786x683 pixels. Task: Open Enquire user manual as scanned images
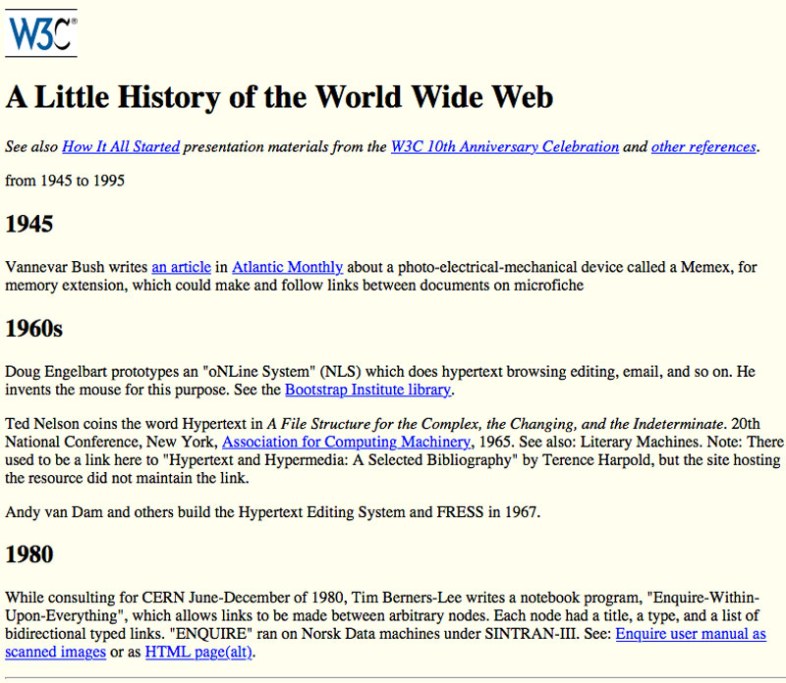pos(691,633)
